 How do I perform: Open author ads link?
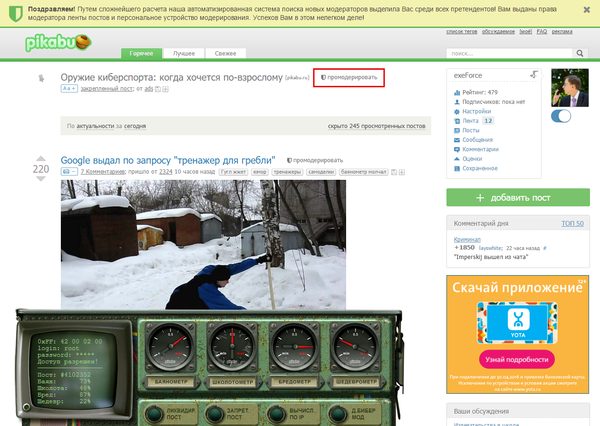click(149, 89)
